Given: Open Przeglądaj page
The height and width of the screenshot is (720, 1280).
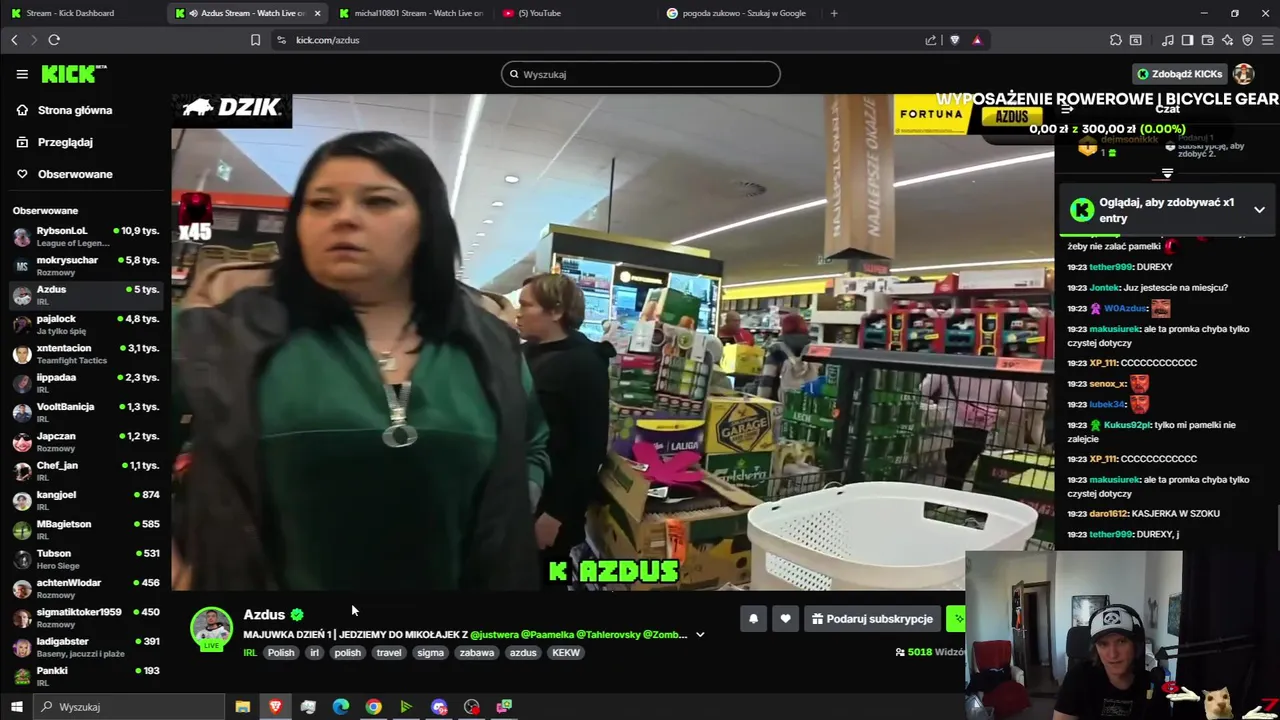Looking at the screenshot, I should [65, 142].
